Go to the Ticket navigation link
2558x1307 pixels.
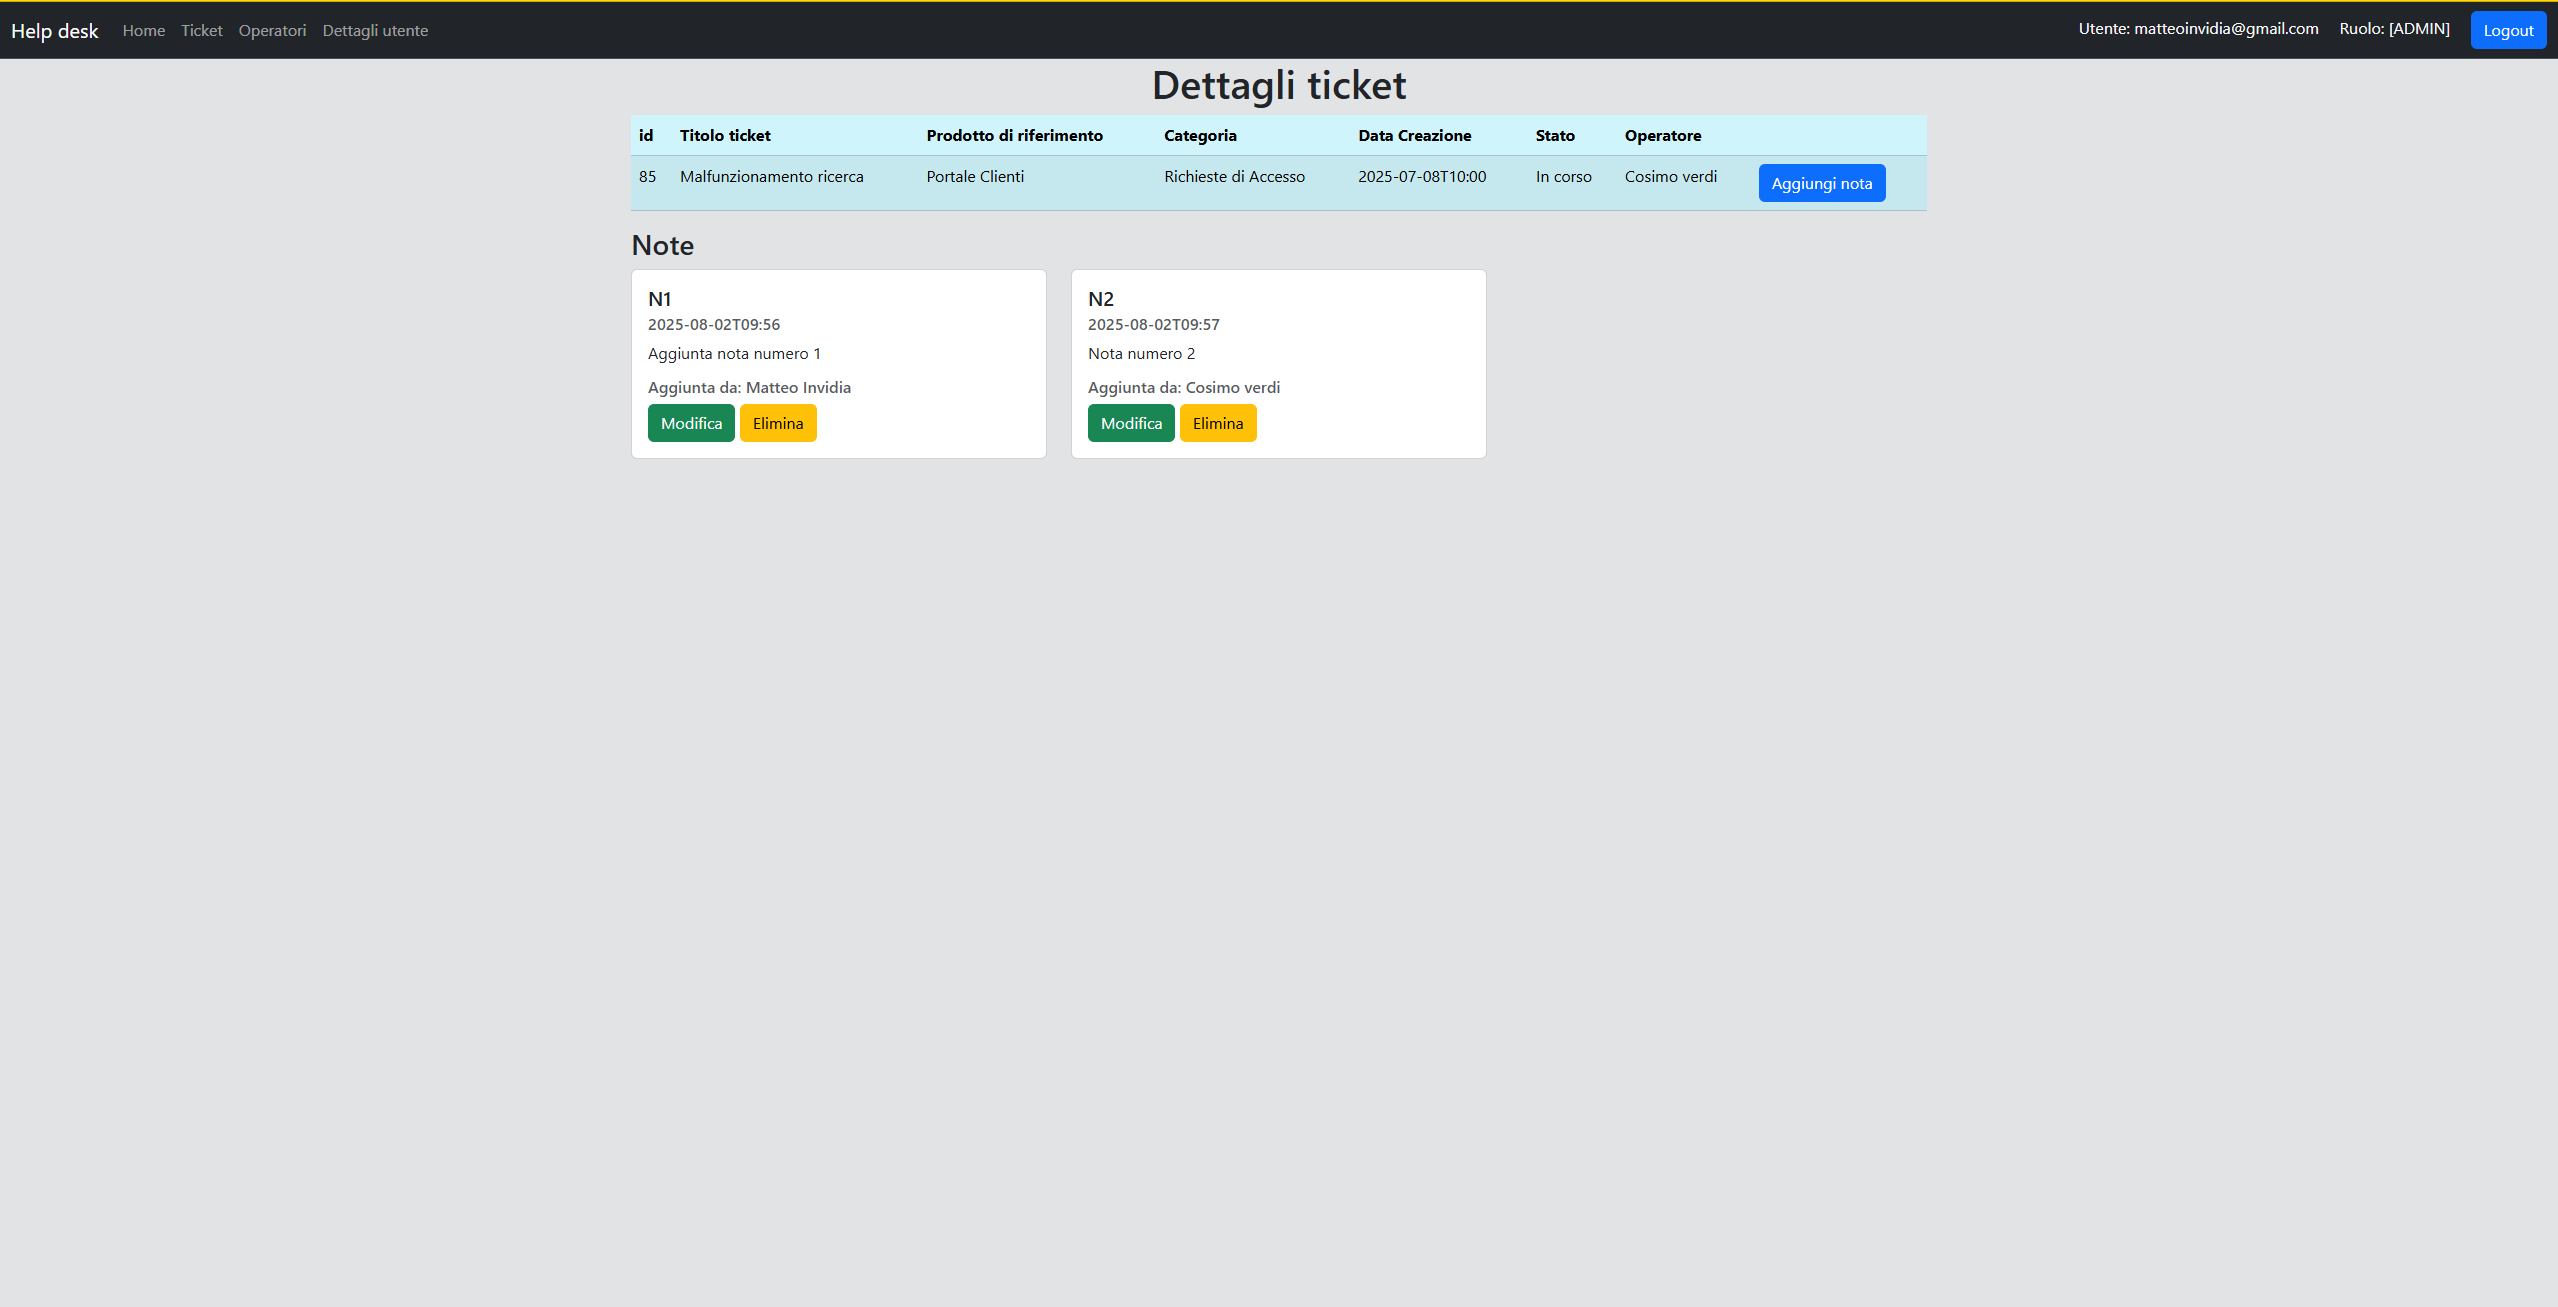(201, 31)
